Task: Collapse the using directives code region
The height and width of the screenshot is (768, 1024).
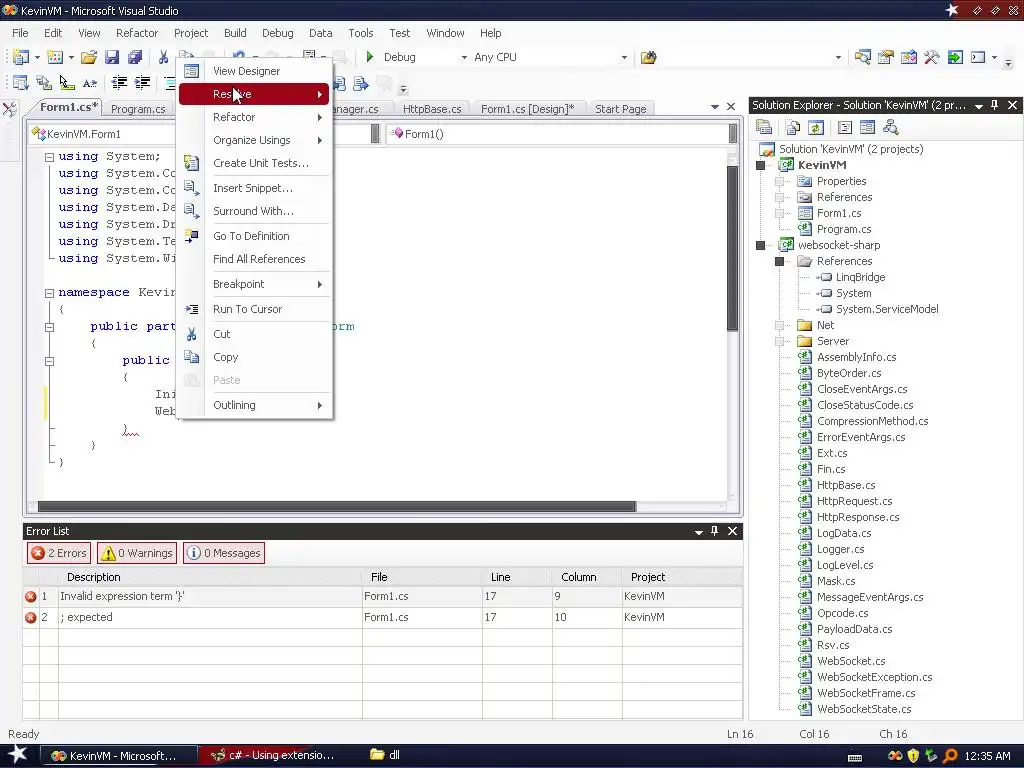Action: pyautogui.click(x=49, y=157)
